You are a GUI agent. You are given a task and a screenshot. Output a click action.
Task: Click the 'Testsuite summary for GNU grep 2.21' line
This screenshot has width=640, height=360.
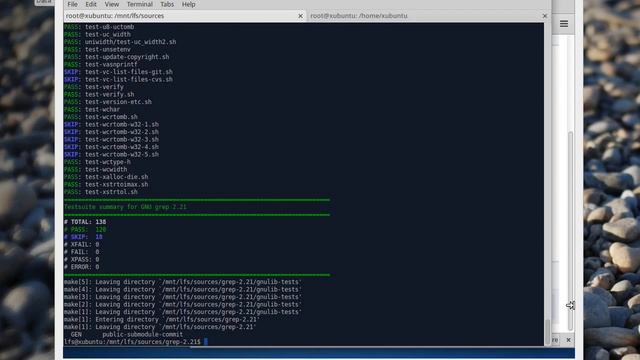(125, 207)
